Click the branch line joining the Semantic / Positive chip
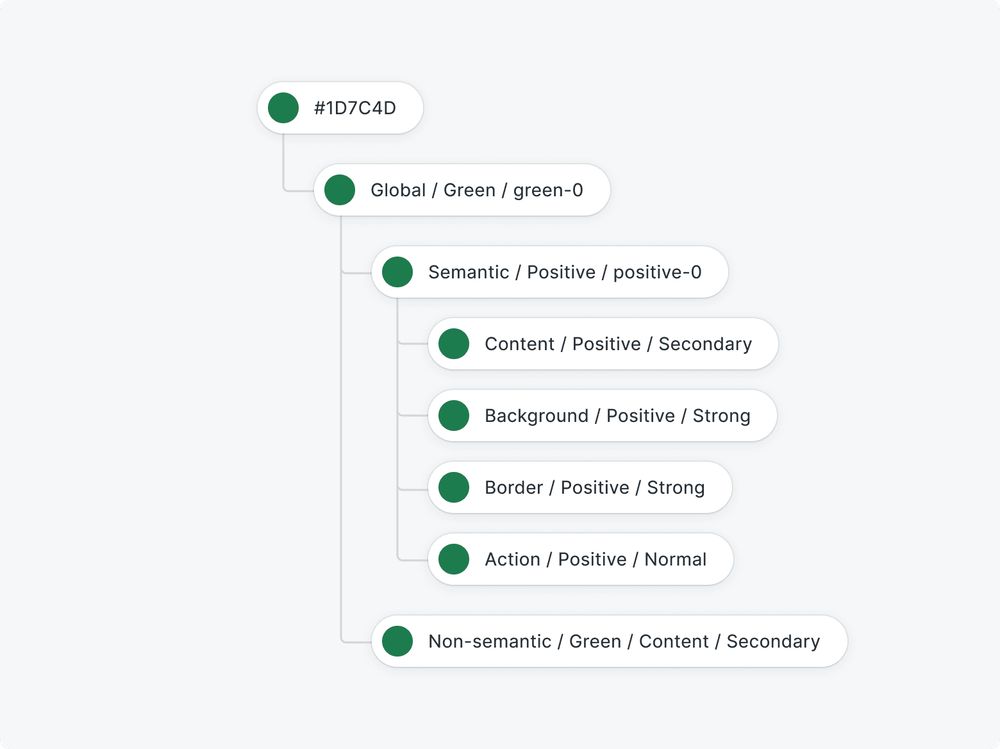The width and height of the screenshot is (1000, 749). click(356, 272)
